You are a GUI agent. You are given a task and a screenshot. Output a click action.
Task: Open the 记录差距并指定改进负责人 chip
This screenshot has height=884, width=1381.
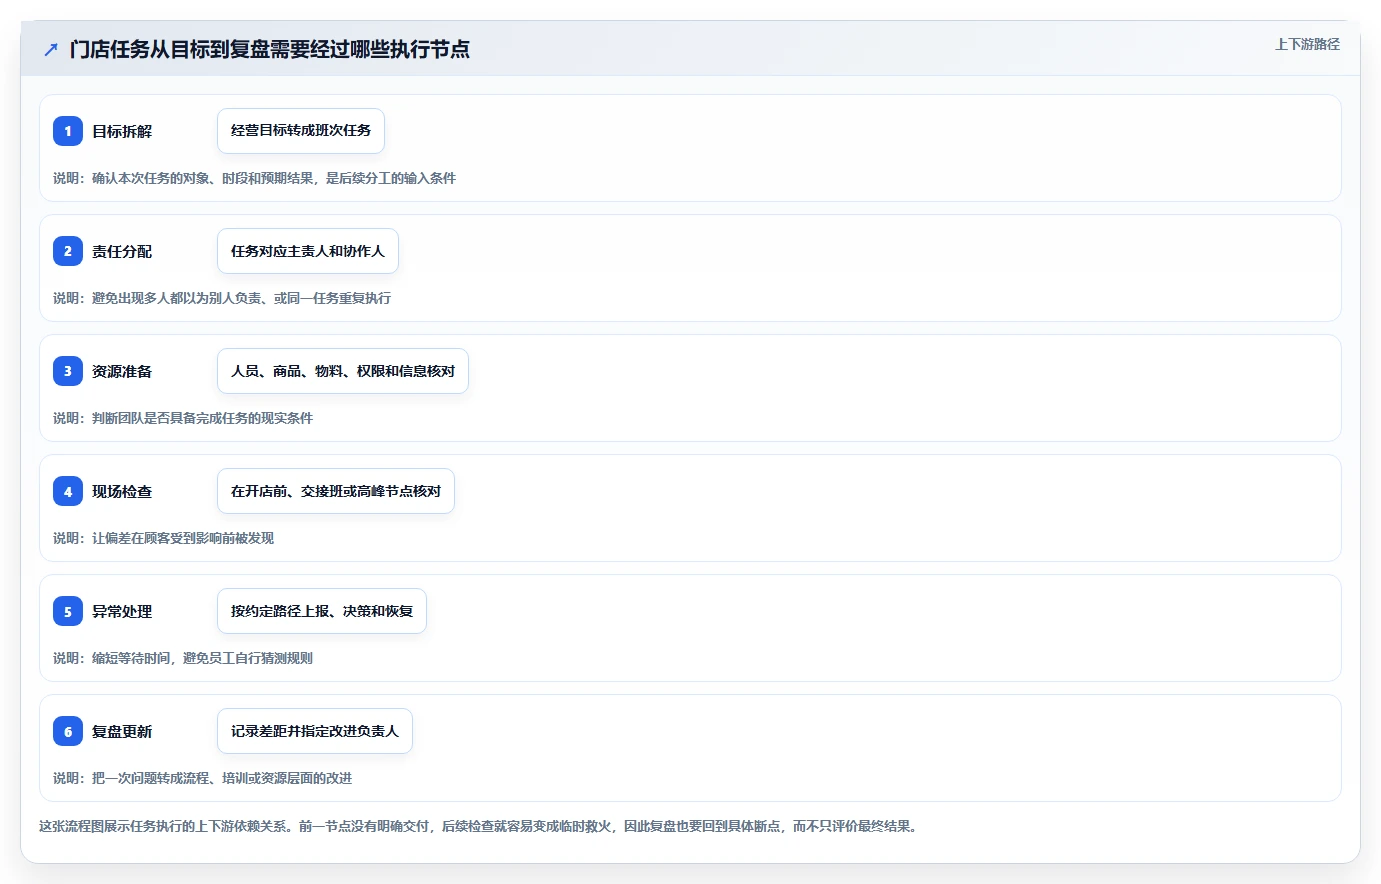coord(315,731)
